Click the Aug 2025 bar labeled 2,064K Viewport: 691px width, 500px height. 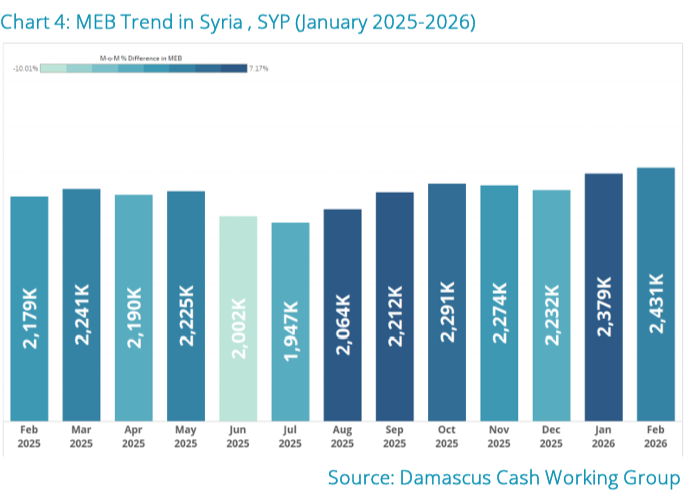(342, 315)
